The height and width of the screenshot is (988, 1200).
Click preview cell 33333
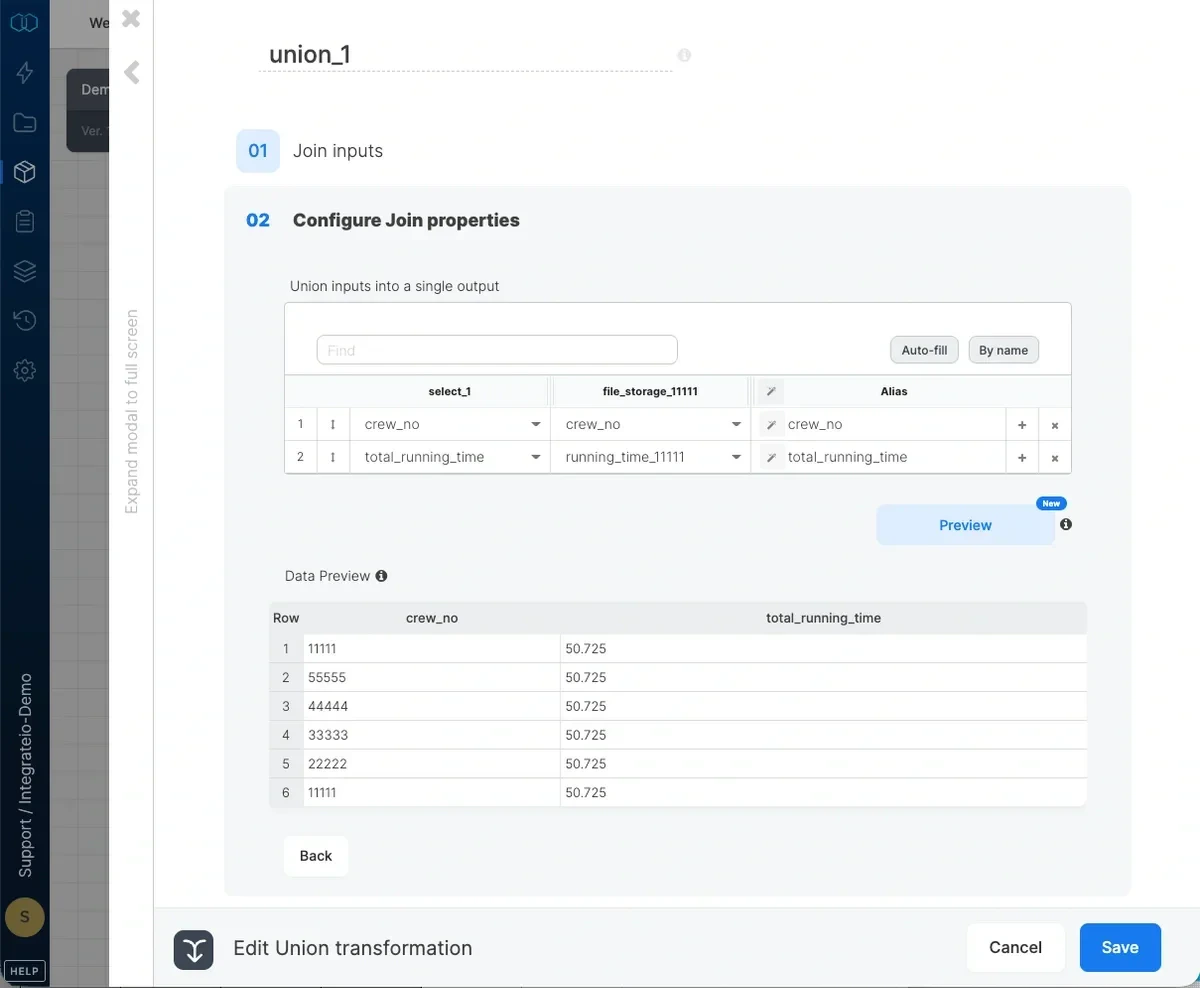point(432,735)
